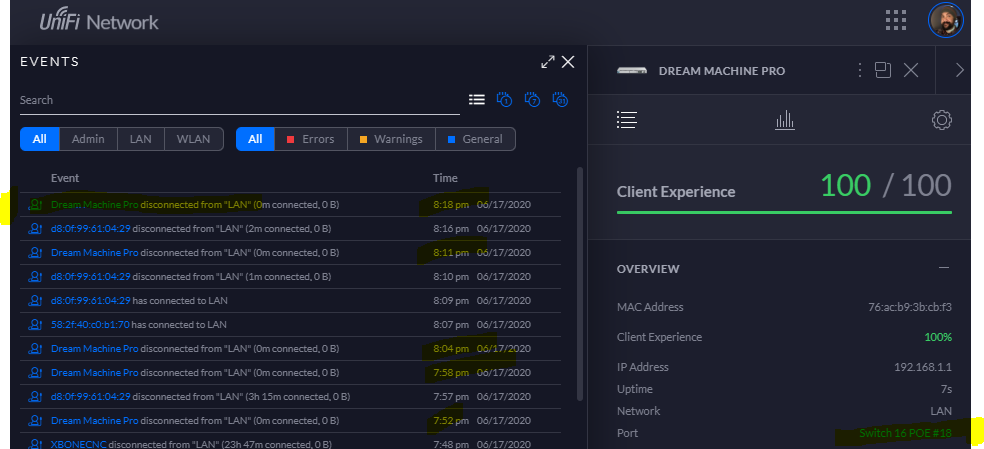Click client icon in the 8:09 pm event row
The height and width of the screenshot is (449, 984).
pos(35,301)
